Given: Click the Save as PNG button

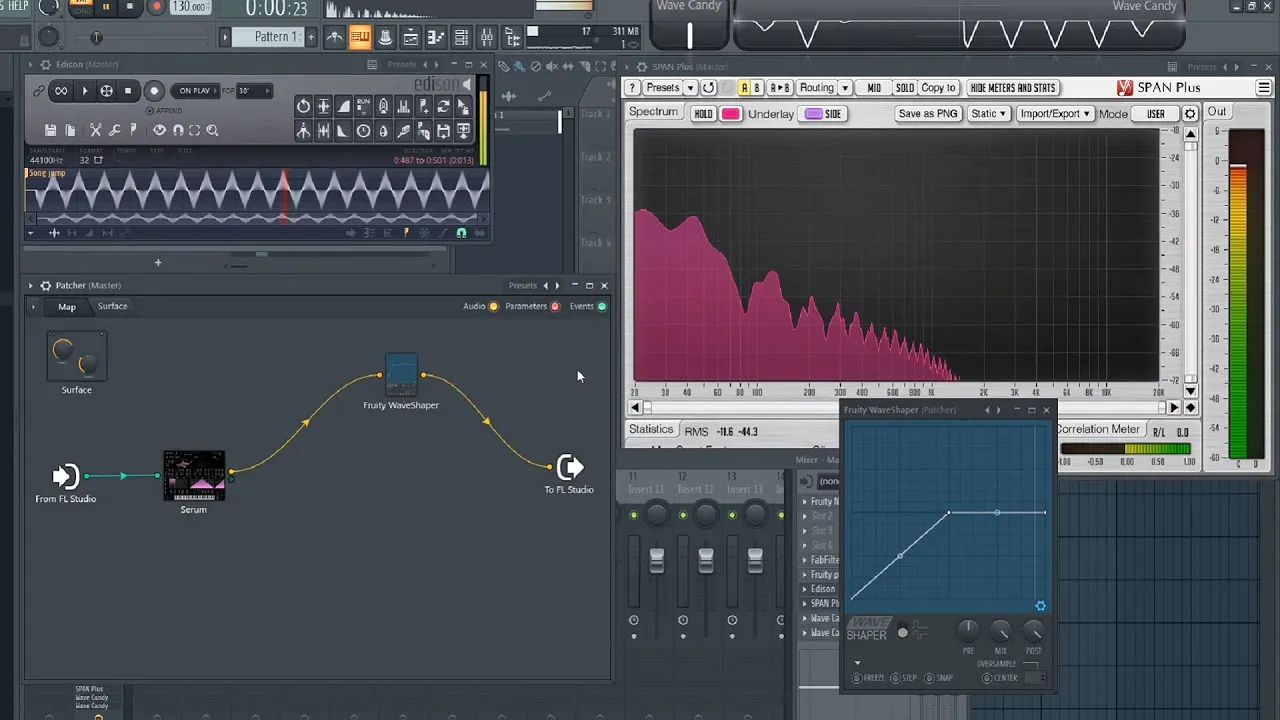Looking at the screenshot, I should (x=928, y=114).
